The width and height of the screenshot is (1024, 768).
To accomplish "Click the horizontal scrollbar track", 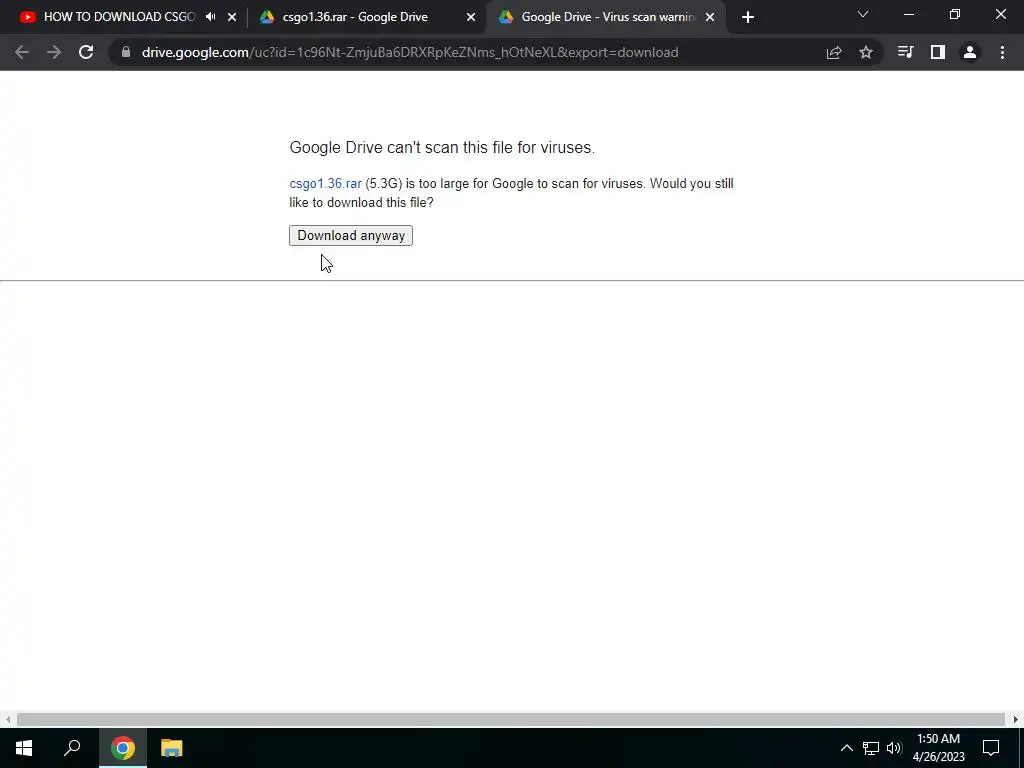I will pos(511,719).
